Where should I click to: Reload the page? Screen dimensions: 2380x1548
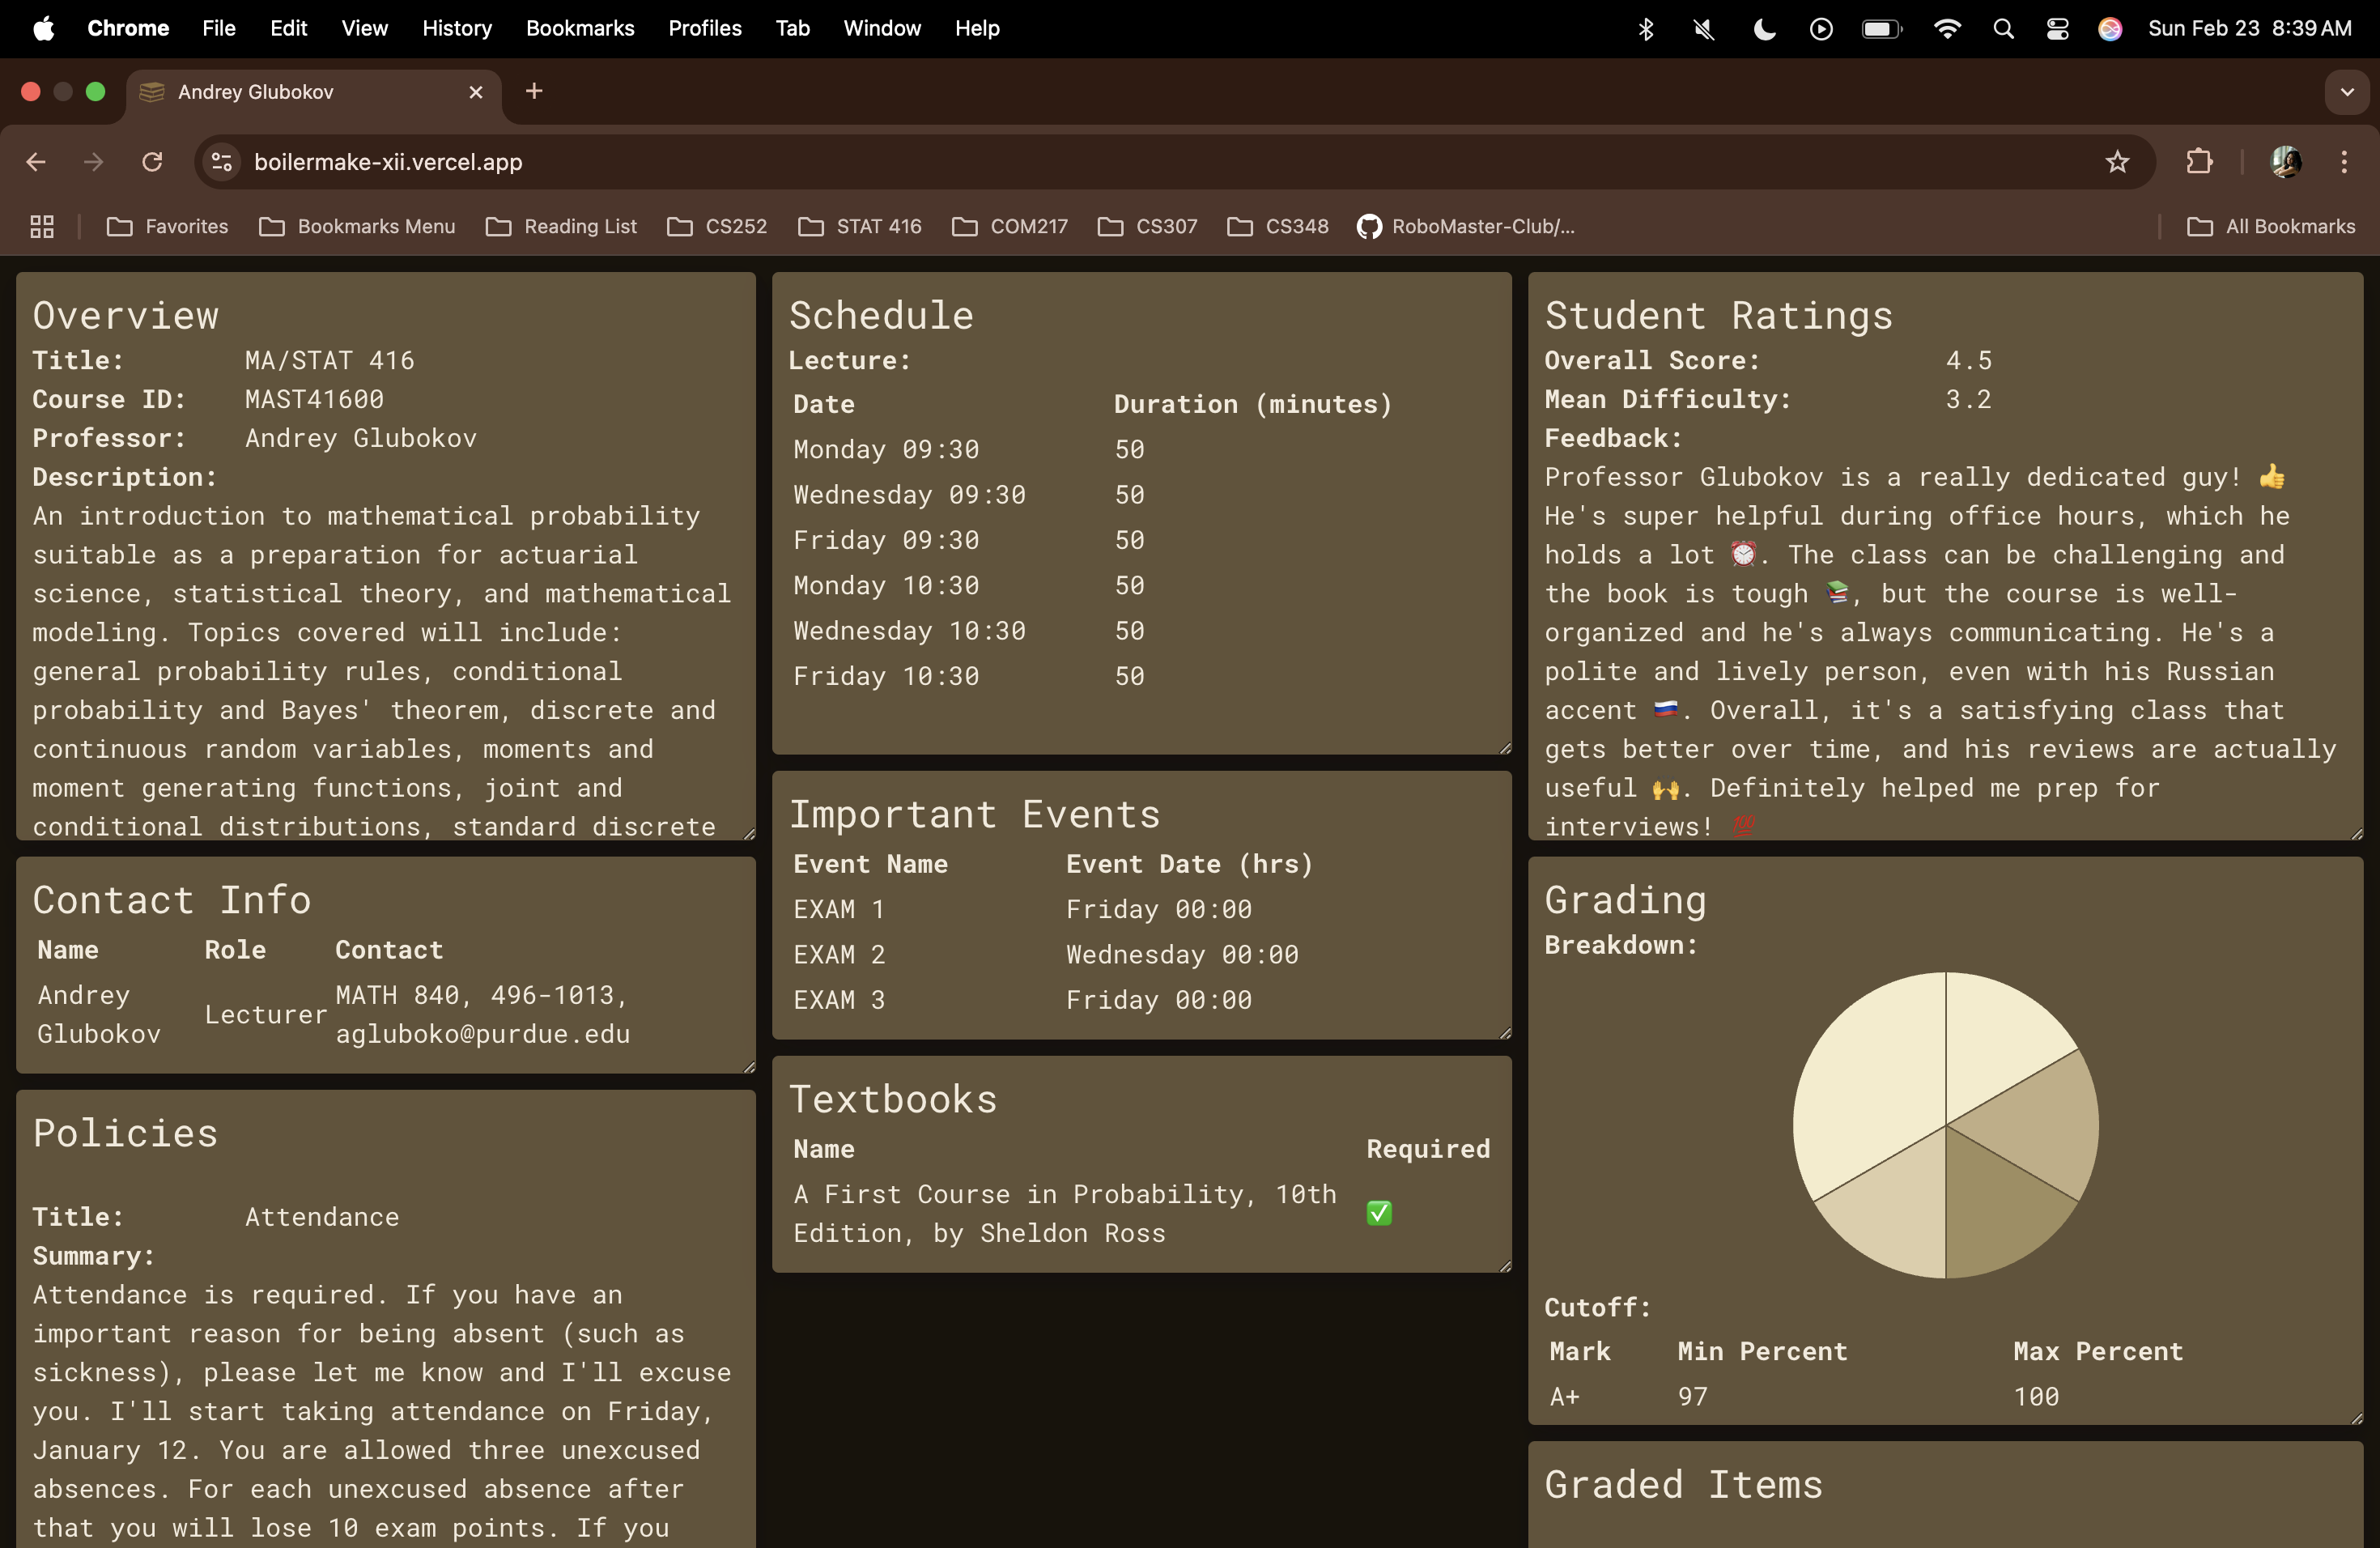tap(152, 162)
